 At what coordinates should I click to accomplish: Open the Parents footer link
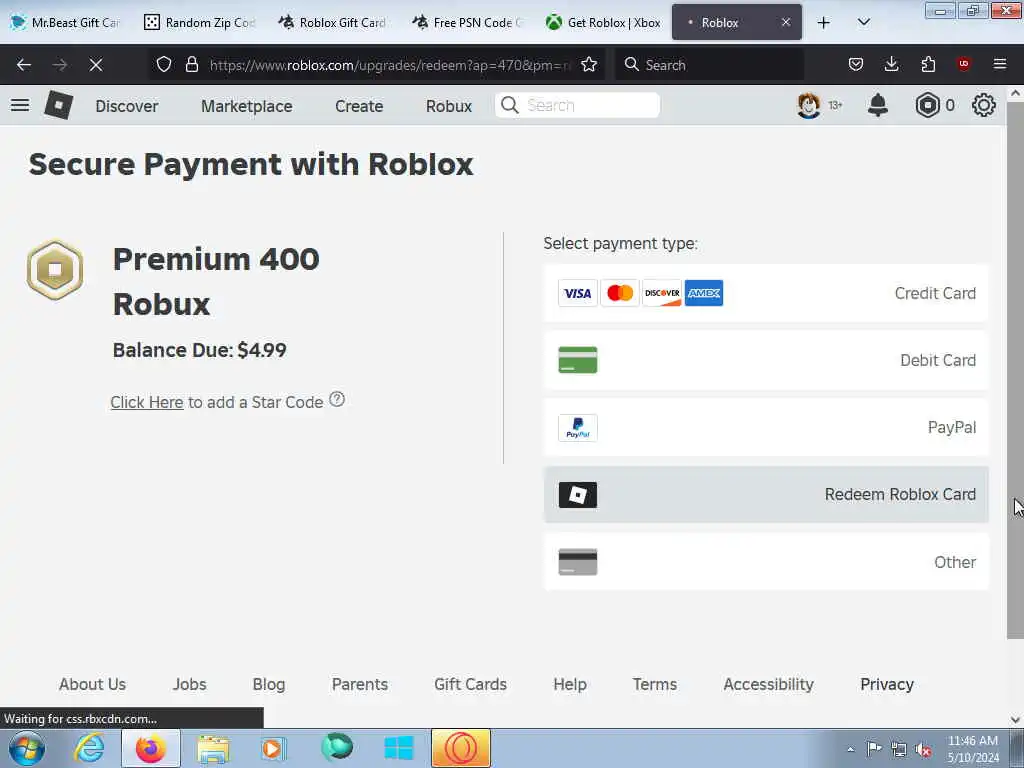pyautogui.click(x=360, y=684)
